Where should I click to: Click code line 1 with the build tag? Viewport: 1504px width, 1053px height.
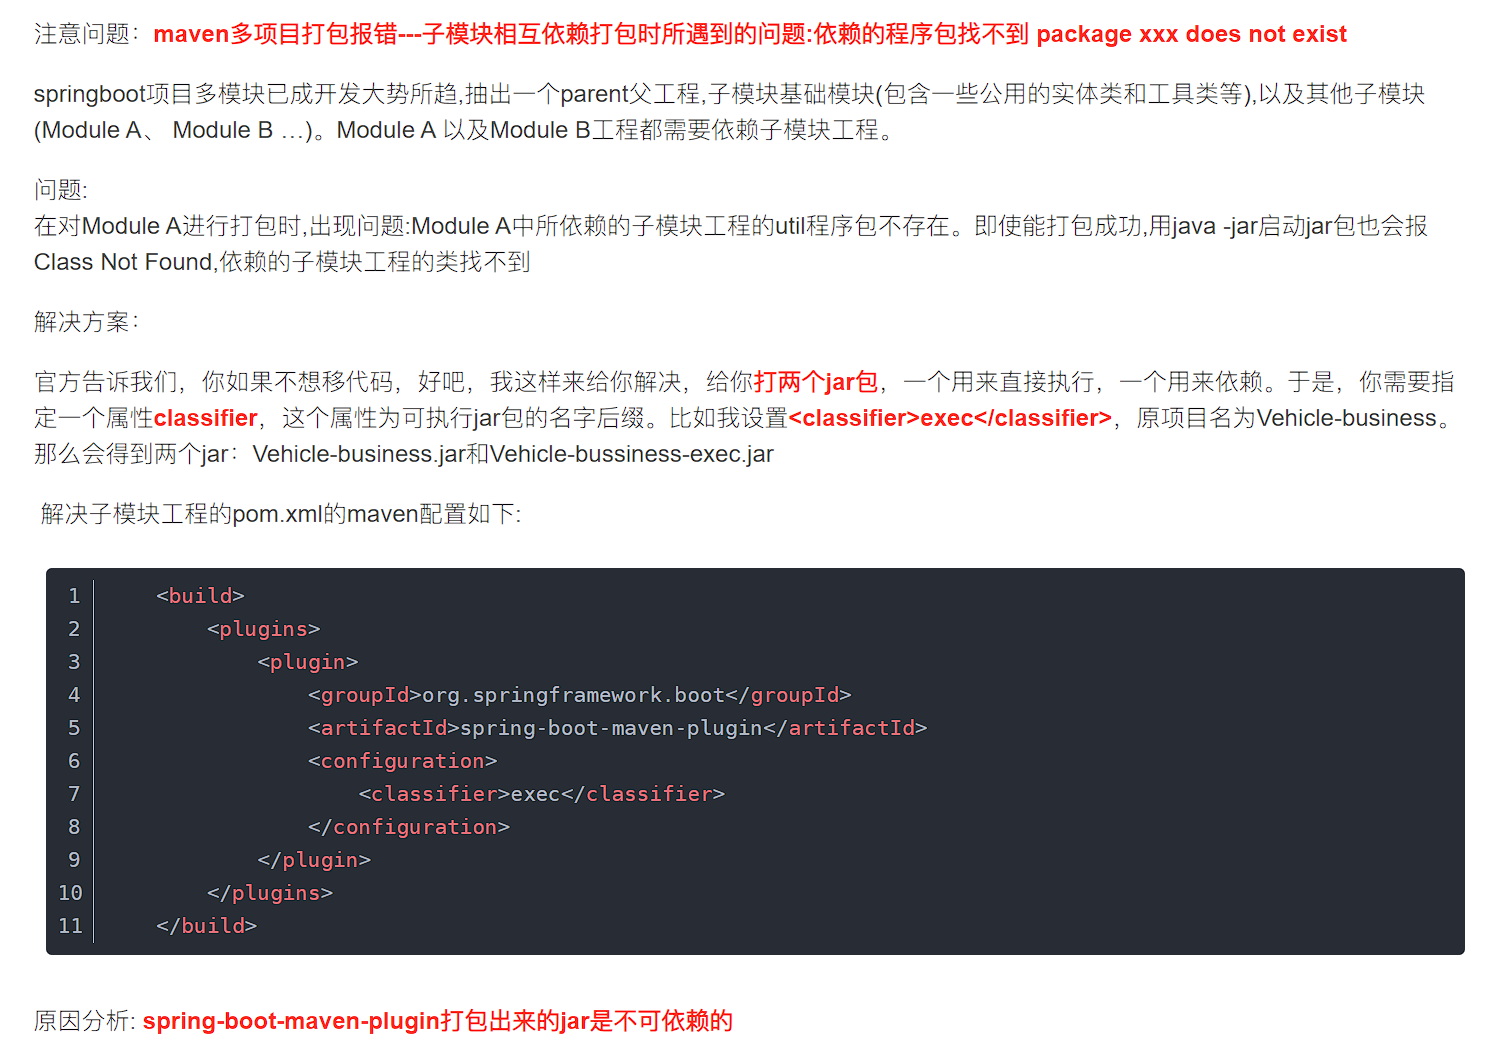(x=200, y=596)
